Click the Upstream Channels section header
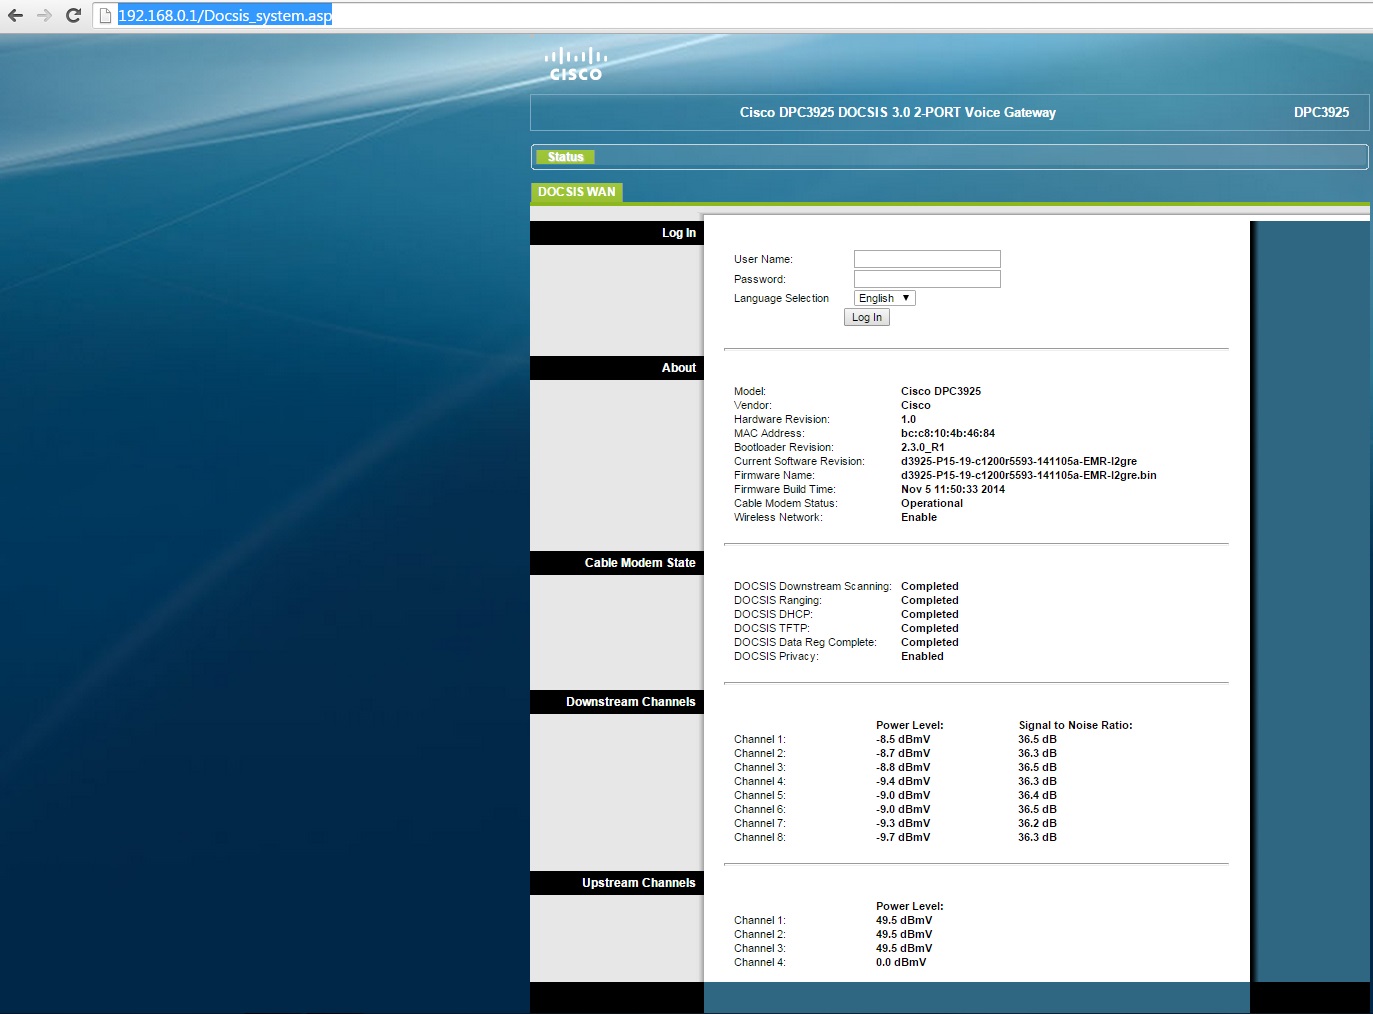Viewport: 1373px width, 1014px height. (617, 883)
